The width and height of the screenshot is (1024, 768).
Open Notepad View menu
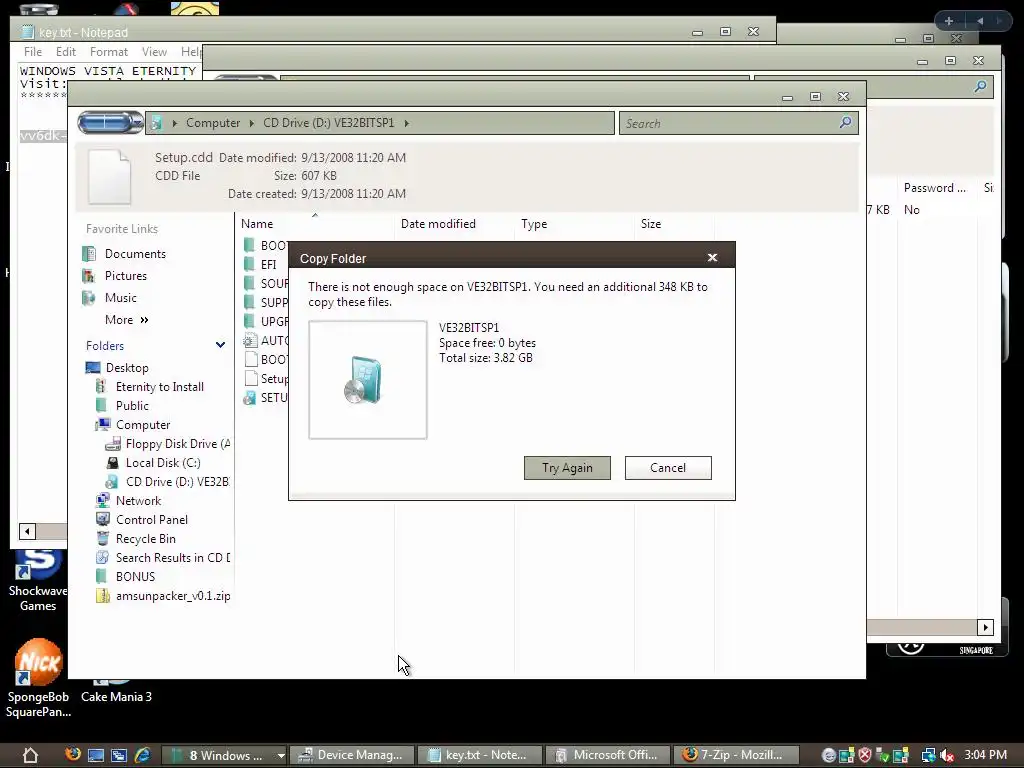pos(154,52)
